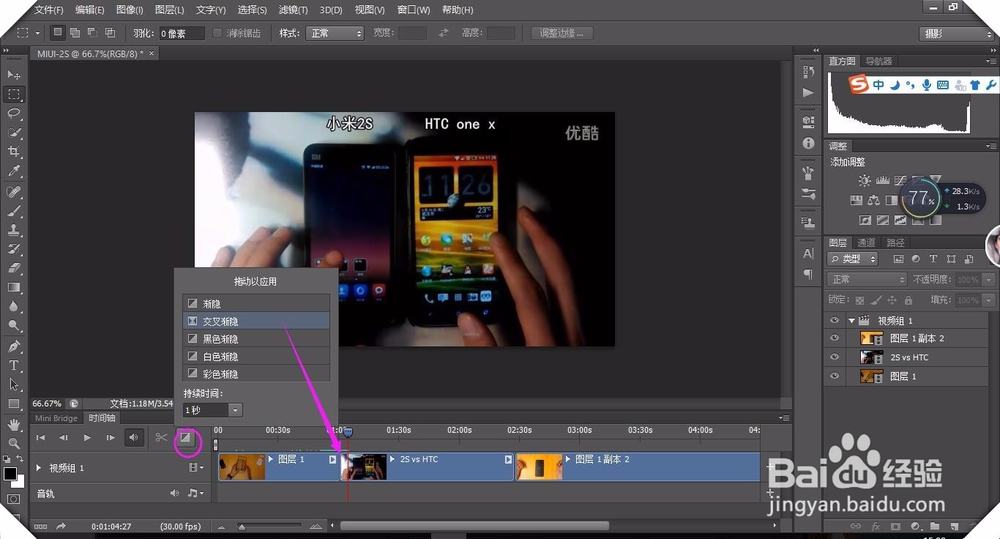Choose the 彩色渐隐 transition

(x=256, y=374)
